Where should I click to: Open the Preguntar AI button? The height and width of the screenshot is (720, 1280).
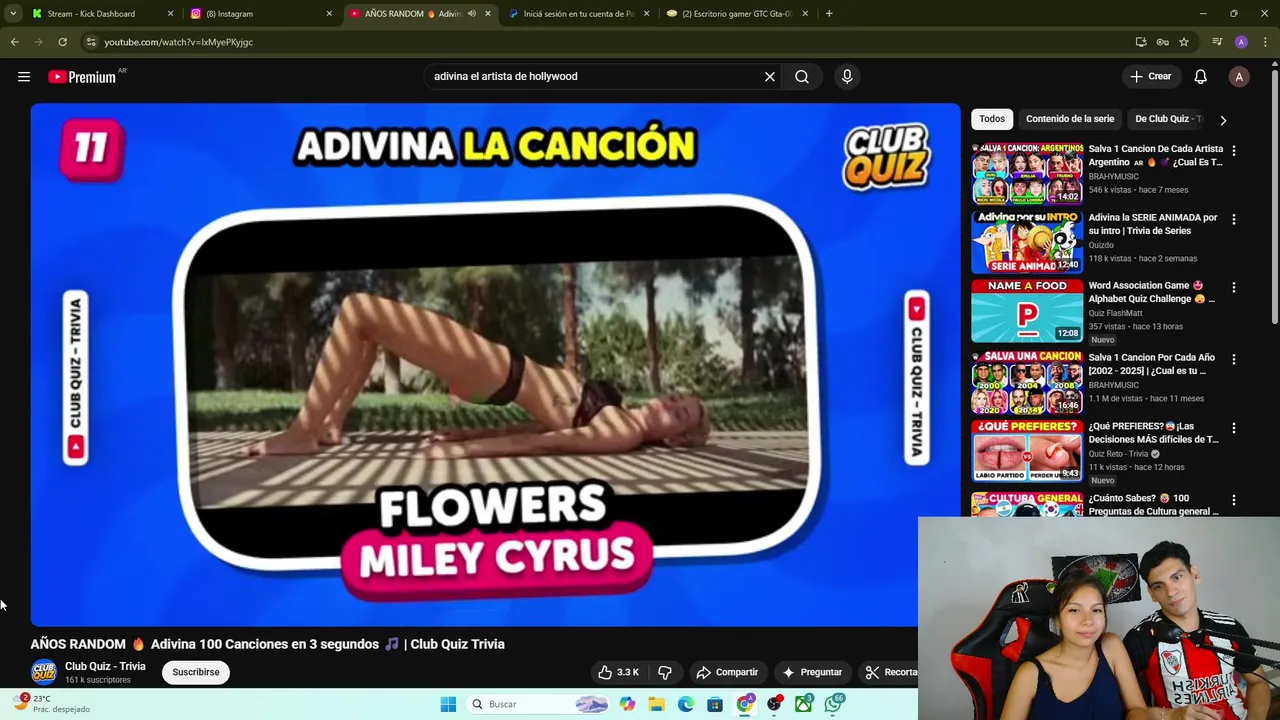coord(812,672)
